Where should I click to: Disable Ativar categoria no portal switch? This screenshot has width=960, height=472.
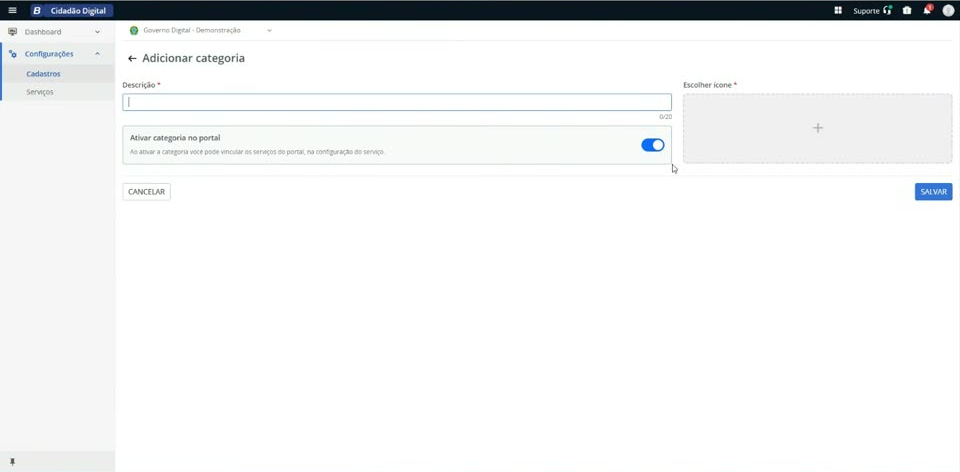point(653,145)
